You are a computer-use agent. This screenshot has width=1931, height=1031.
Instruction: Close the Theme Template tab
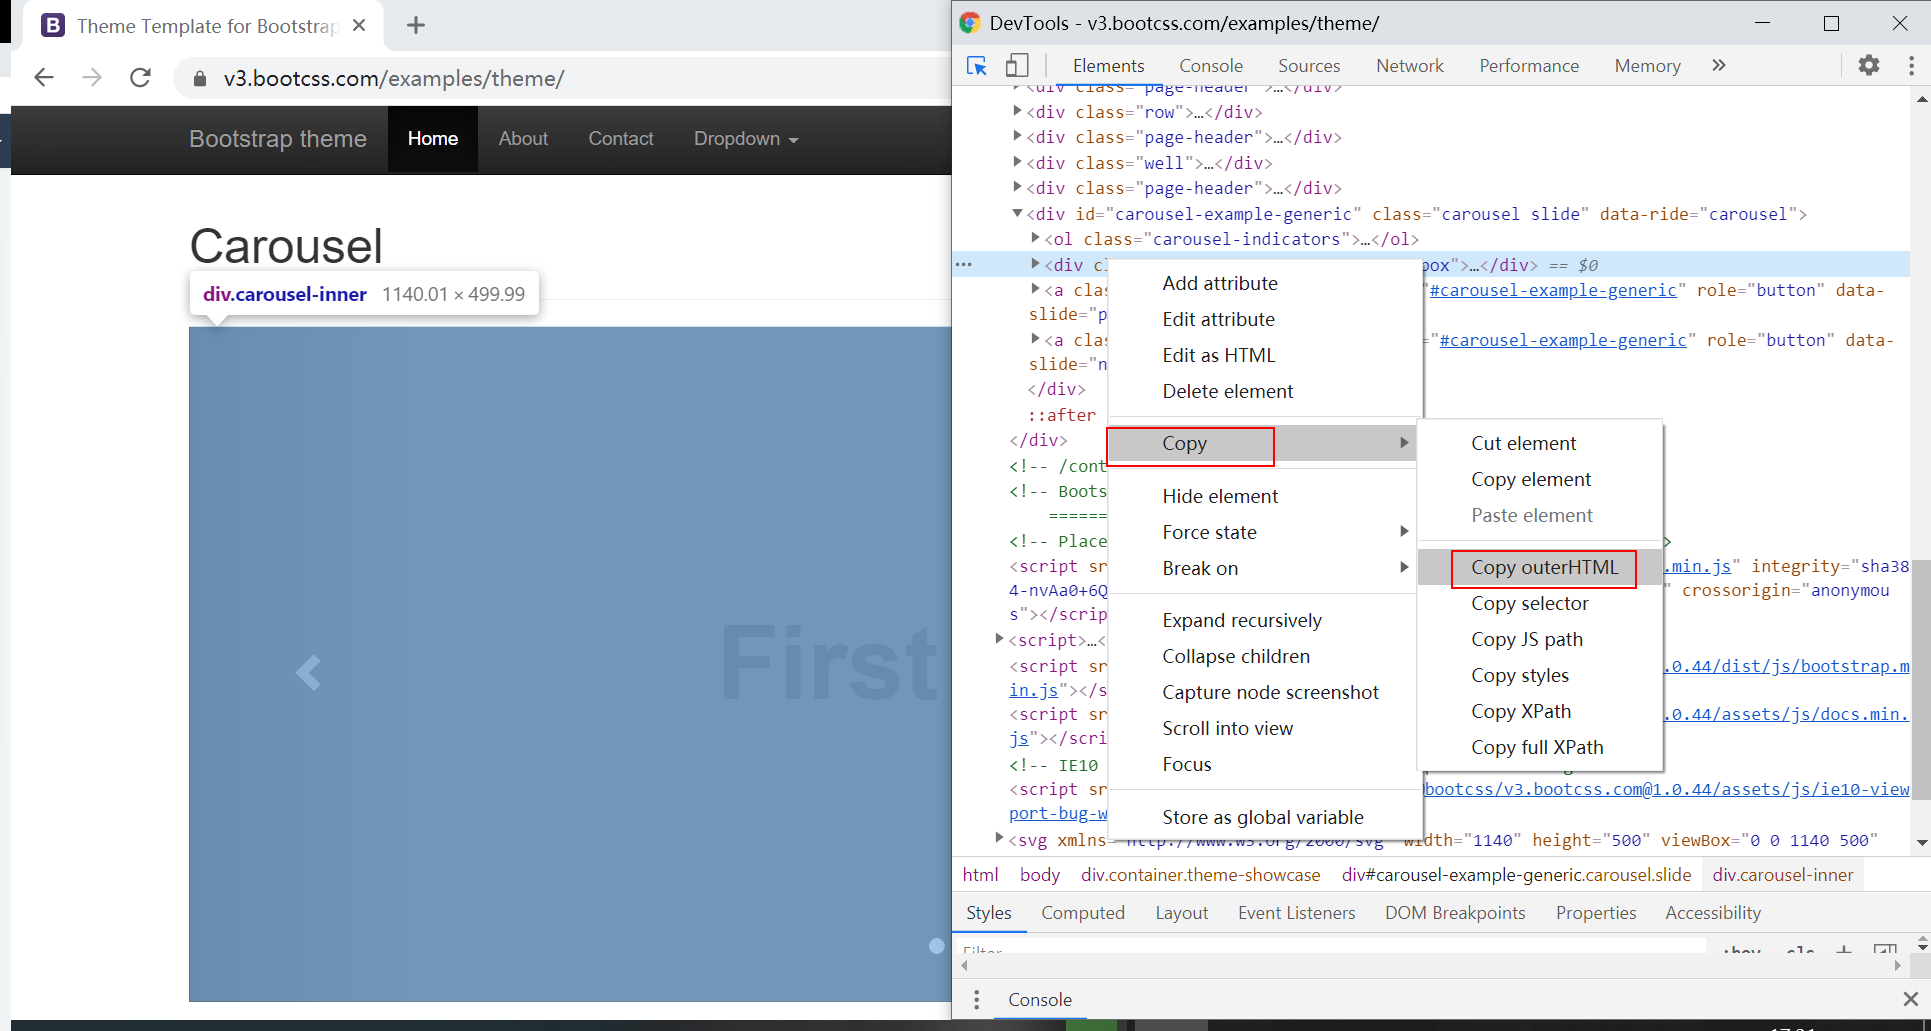(x=359, y=26)
